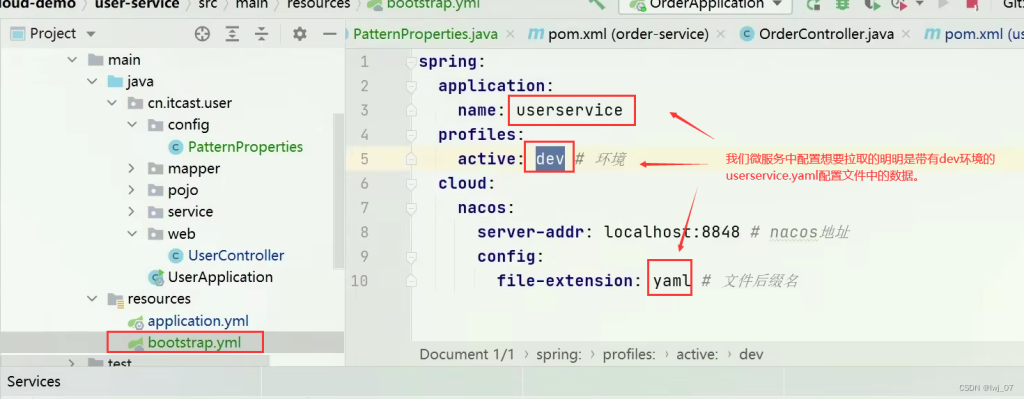Click the Select Opened File locate icon
The height and width of the screenshot is (399, 1024).
(x=202, y=34)
